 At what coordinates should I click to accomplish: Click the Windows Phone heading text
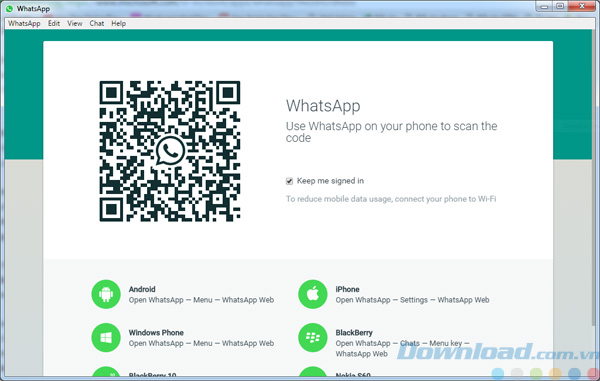(156, 332)
